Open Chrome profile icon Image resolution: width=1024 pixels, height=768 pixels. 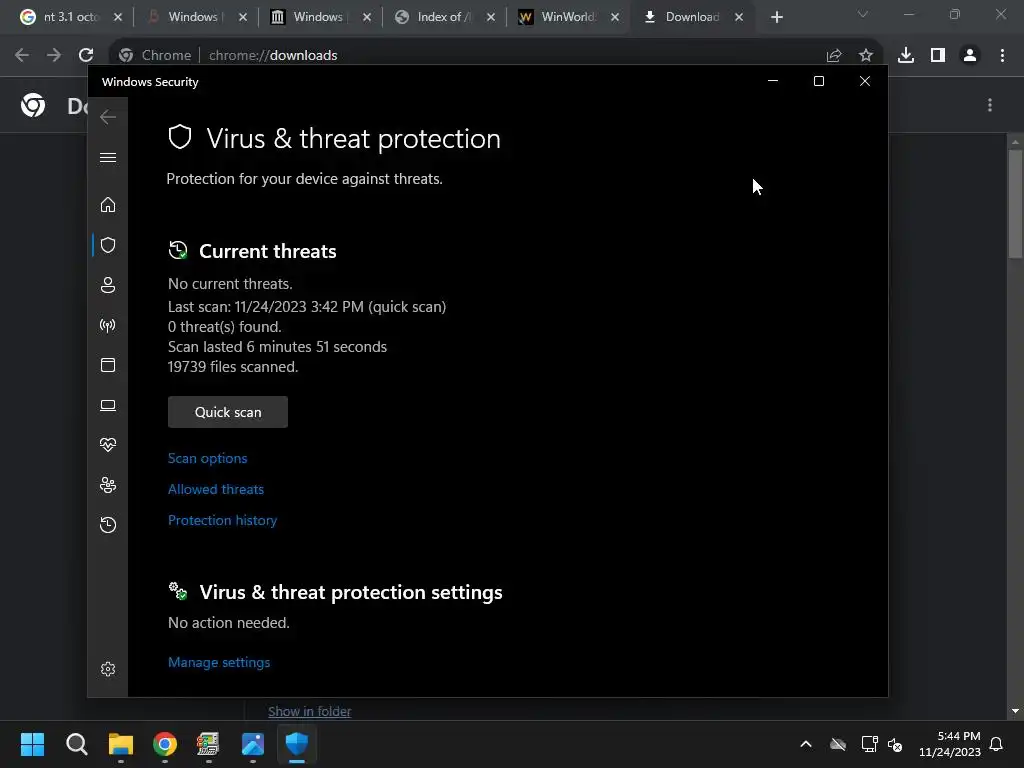coord(970,55)
